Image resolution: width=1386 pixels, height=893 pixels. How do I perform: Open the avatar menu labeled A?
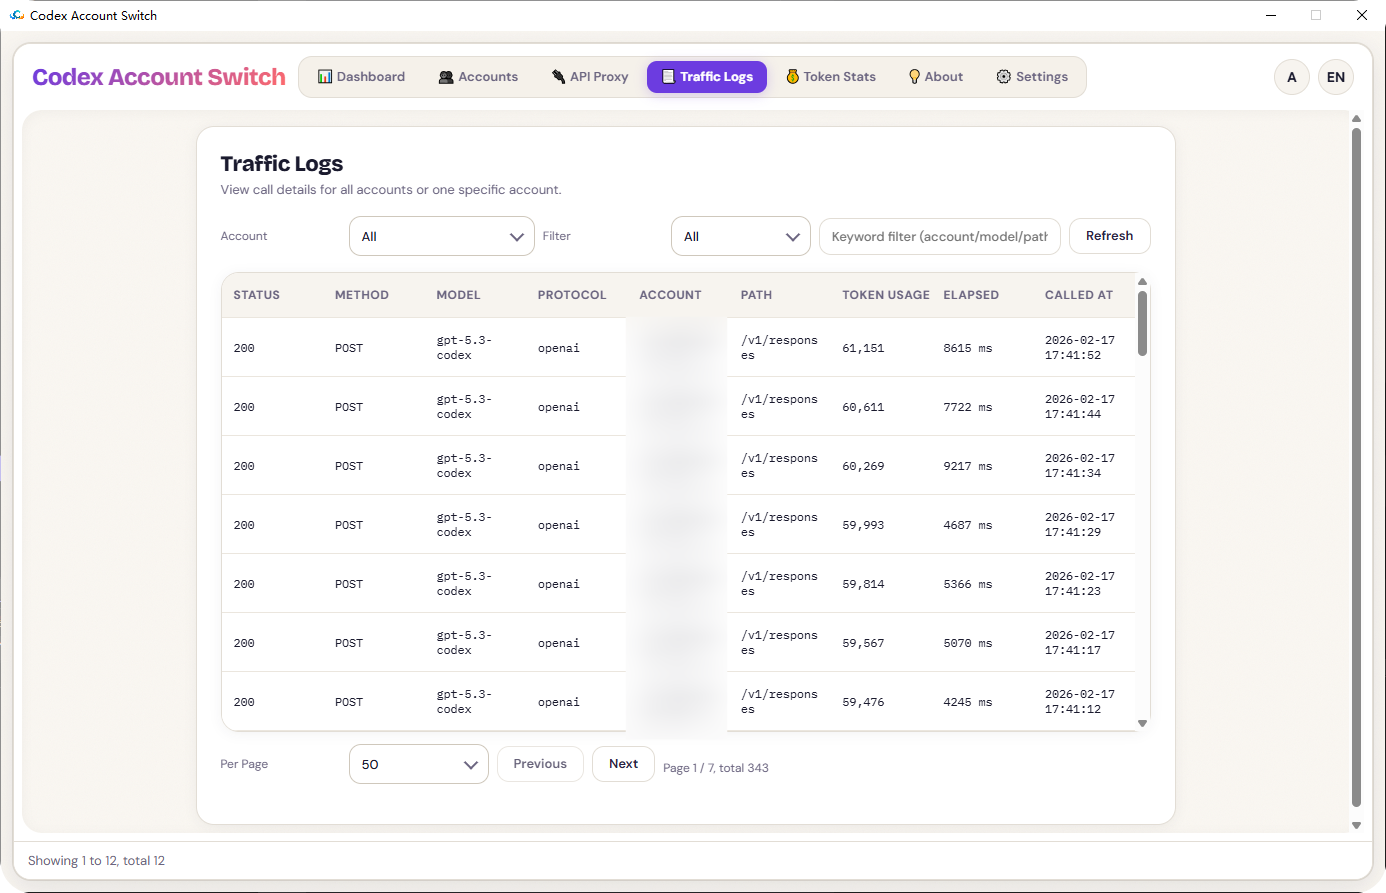point(1291,77)
